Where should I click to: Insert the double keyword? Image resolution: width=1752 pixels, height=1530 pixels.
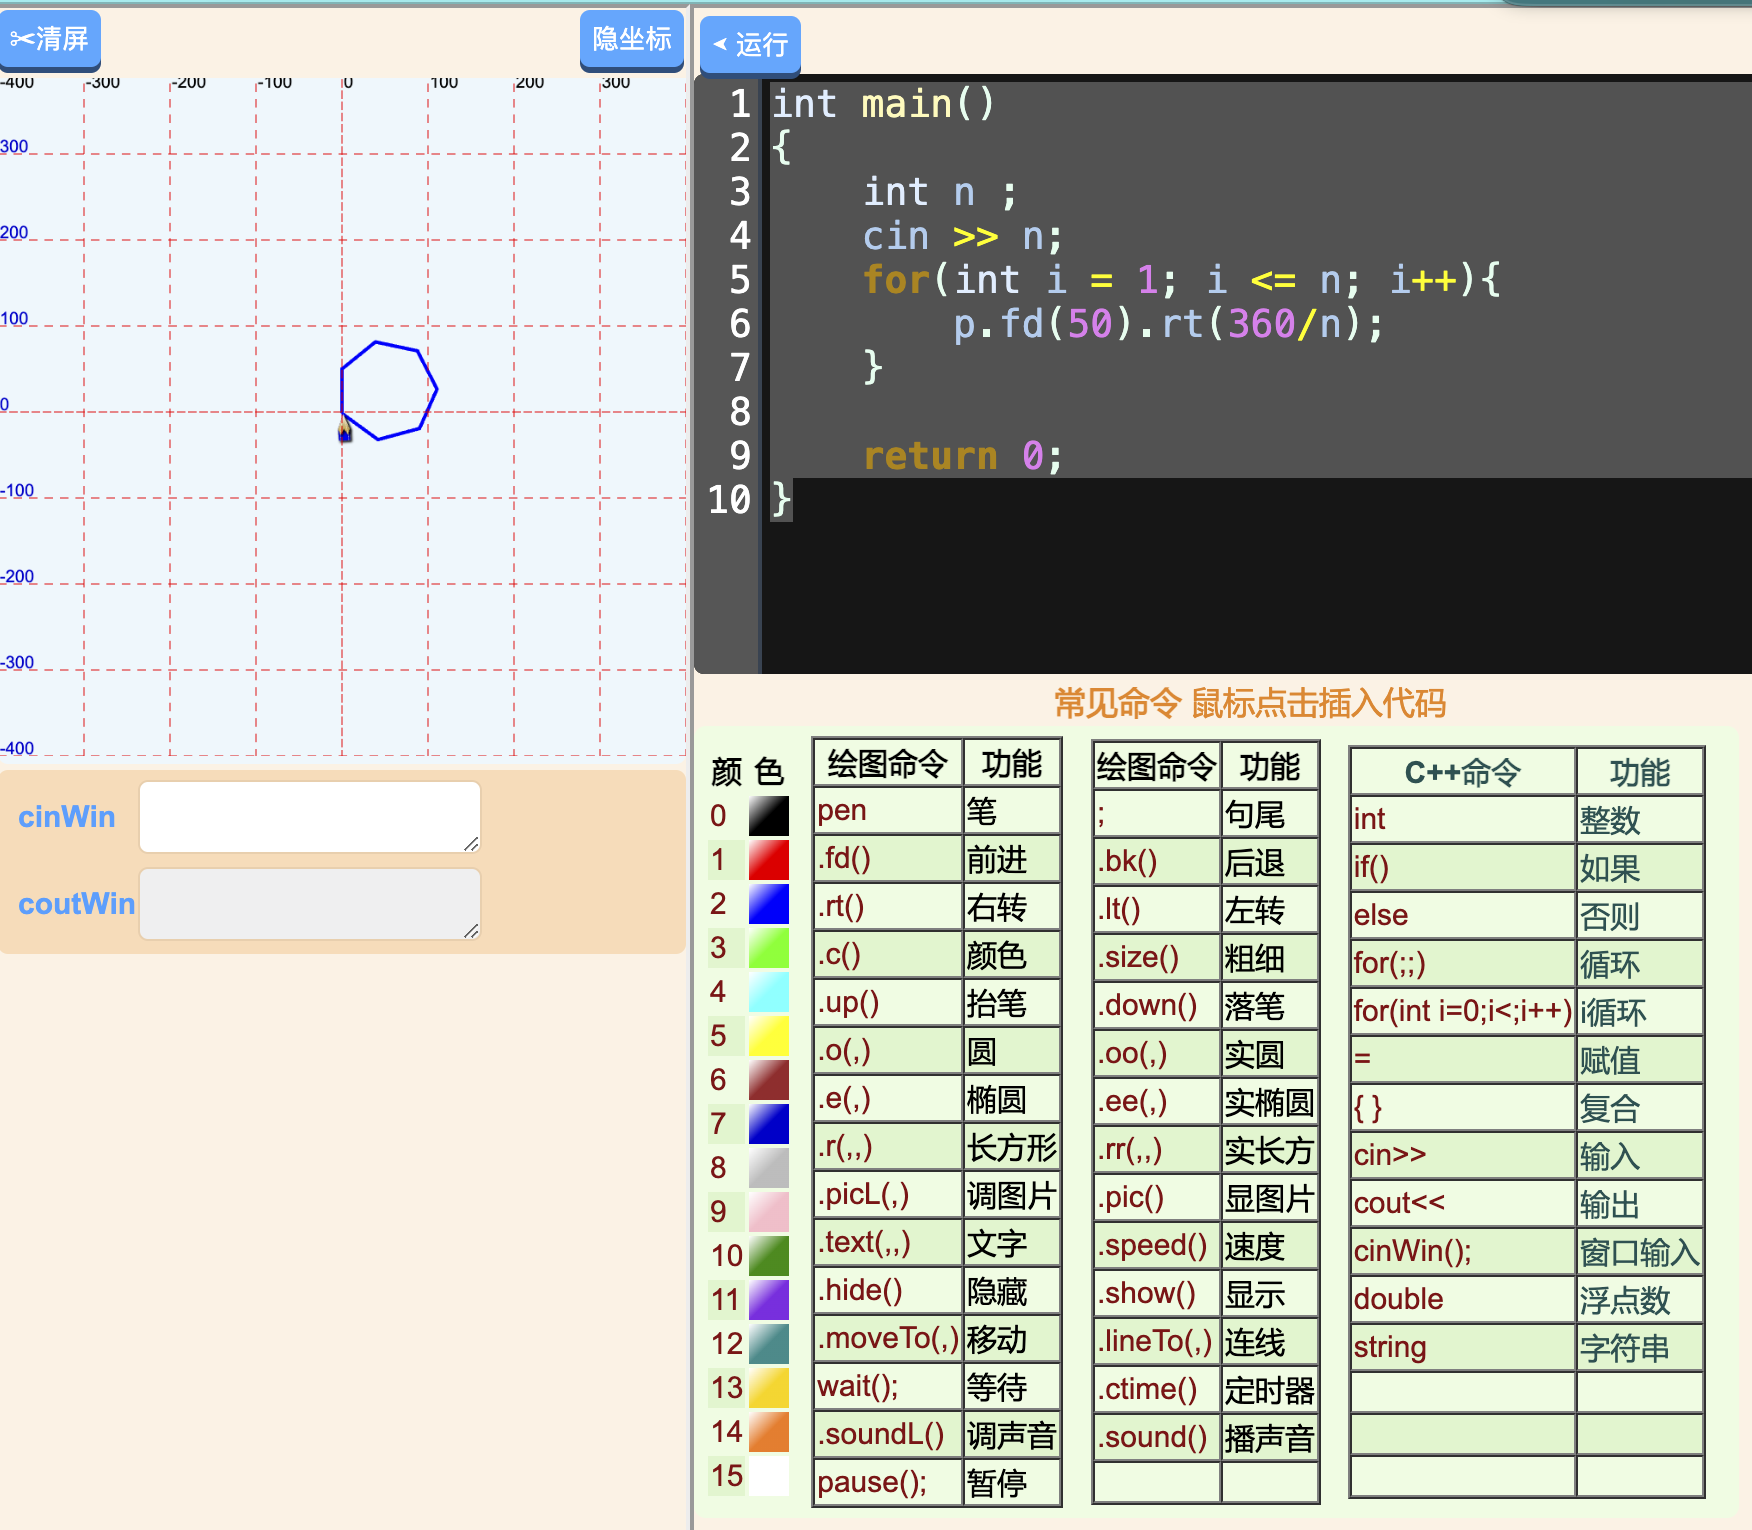click(1463, 1299)
